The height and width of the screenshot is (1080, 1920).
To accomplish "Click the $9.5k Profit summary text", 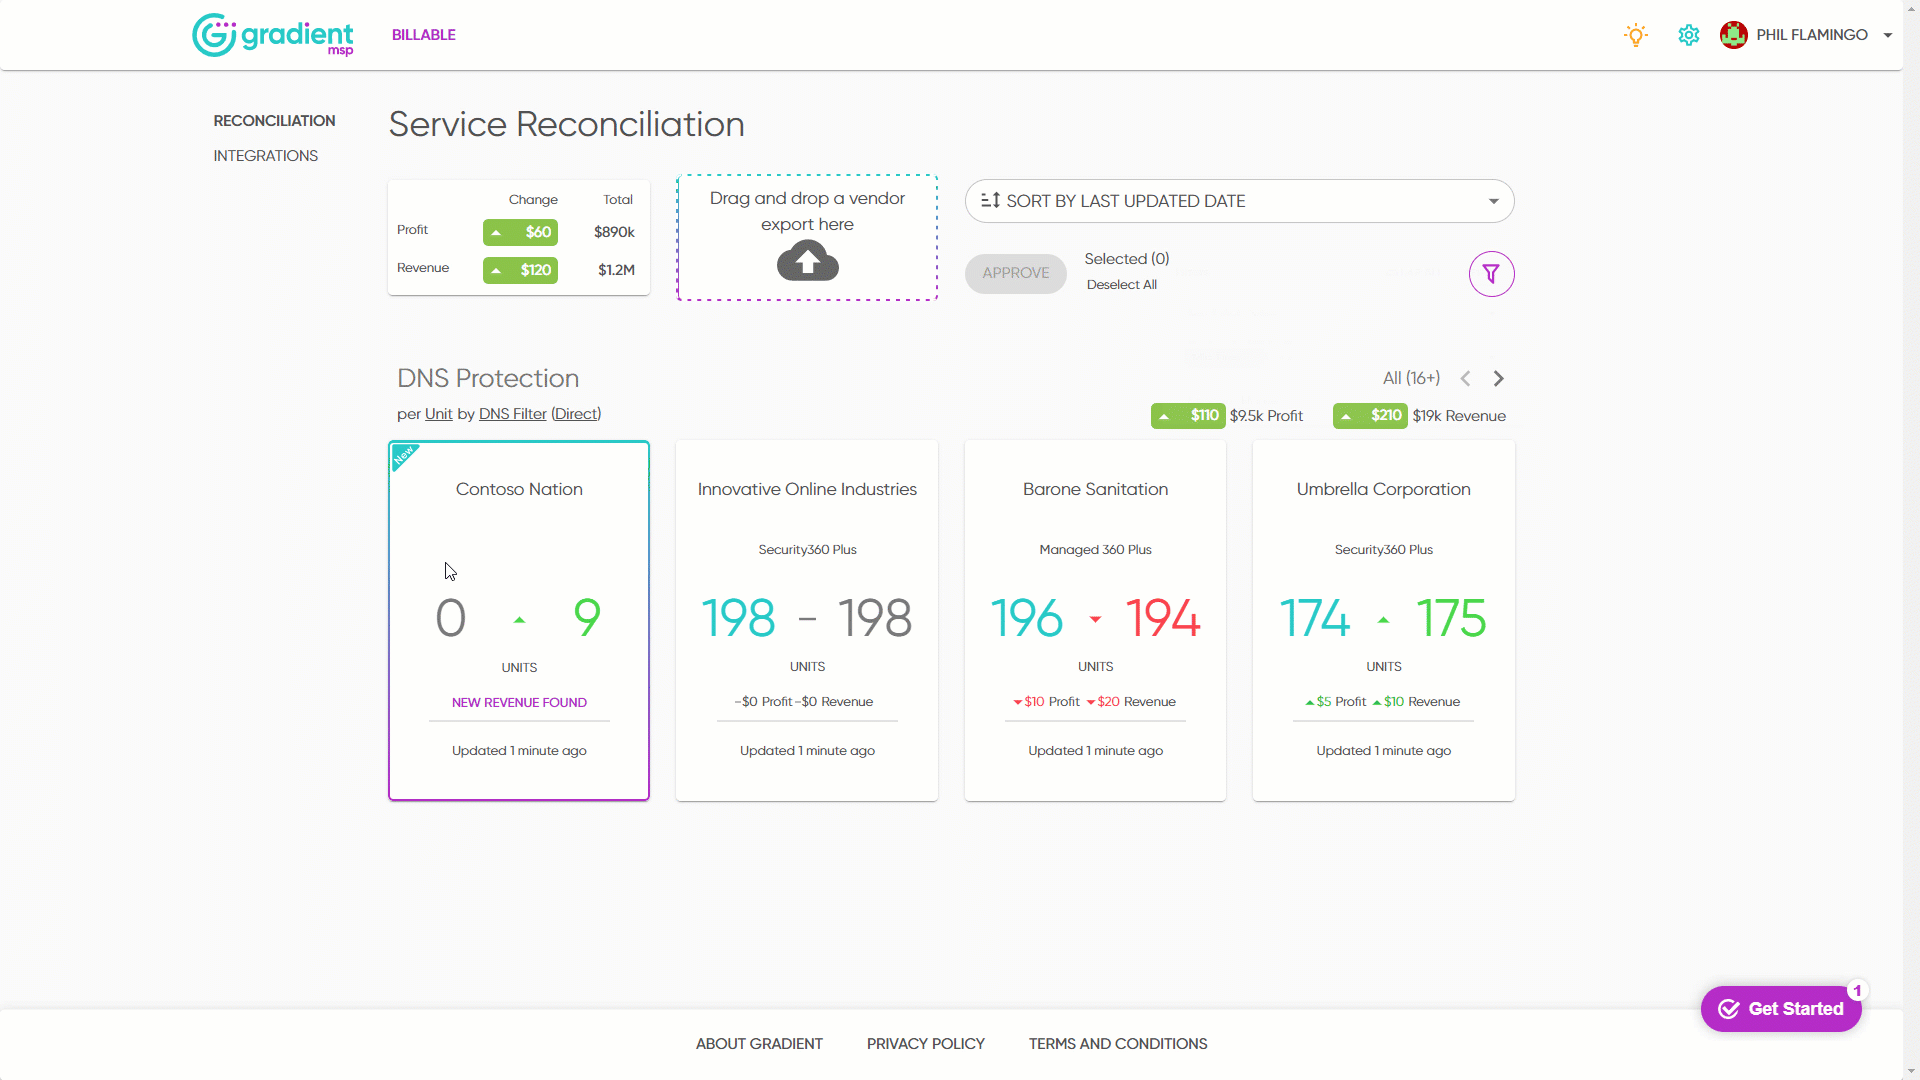I will click(x=1266, y=416).
